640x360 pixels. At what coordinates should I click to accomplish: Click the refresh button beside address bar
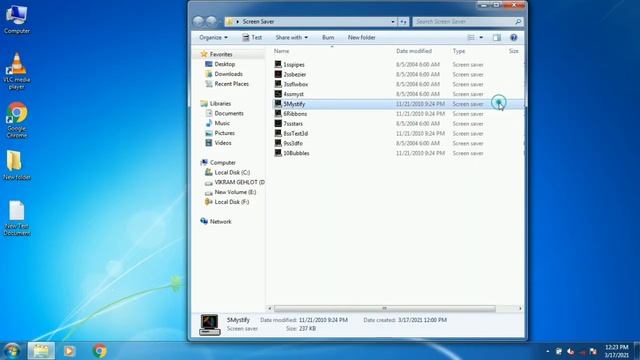coord(403,22)
